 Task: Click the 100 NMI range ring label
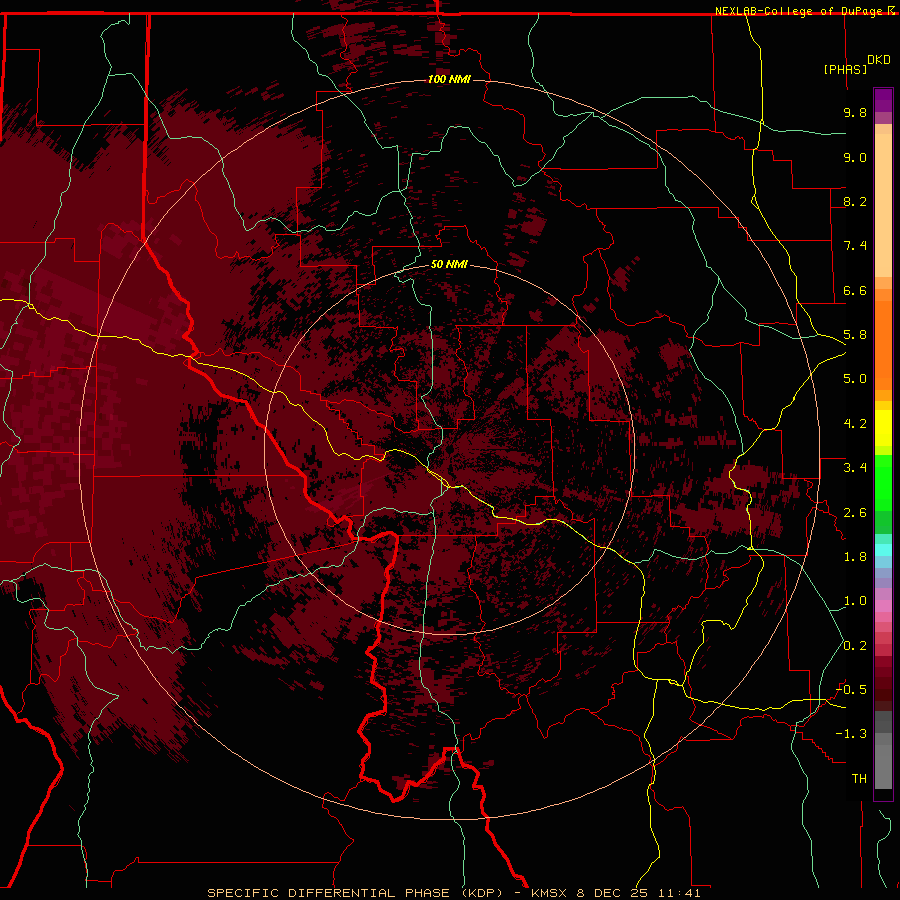point(449,79)
